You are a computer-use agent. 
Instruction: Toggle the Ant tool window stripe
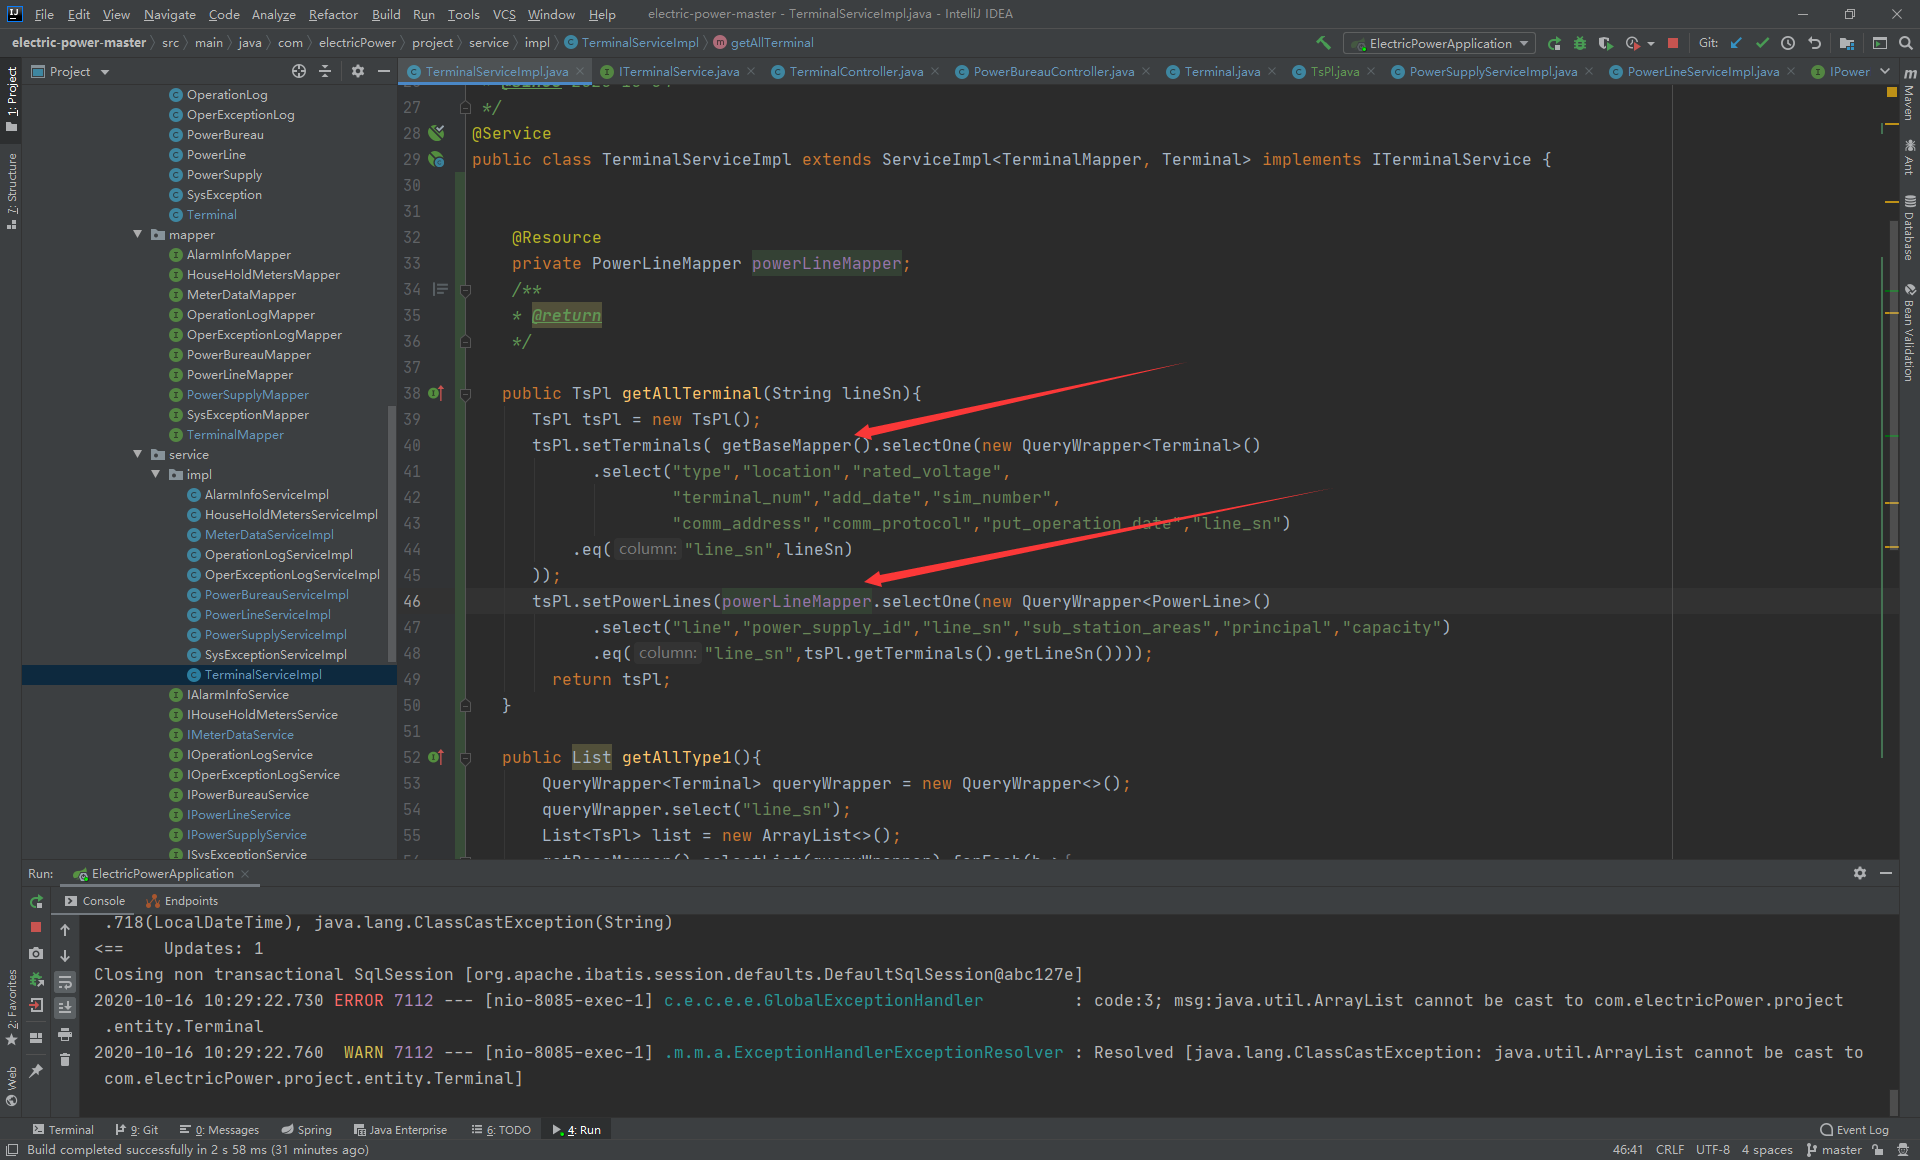(1909, 157)
